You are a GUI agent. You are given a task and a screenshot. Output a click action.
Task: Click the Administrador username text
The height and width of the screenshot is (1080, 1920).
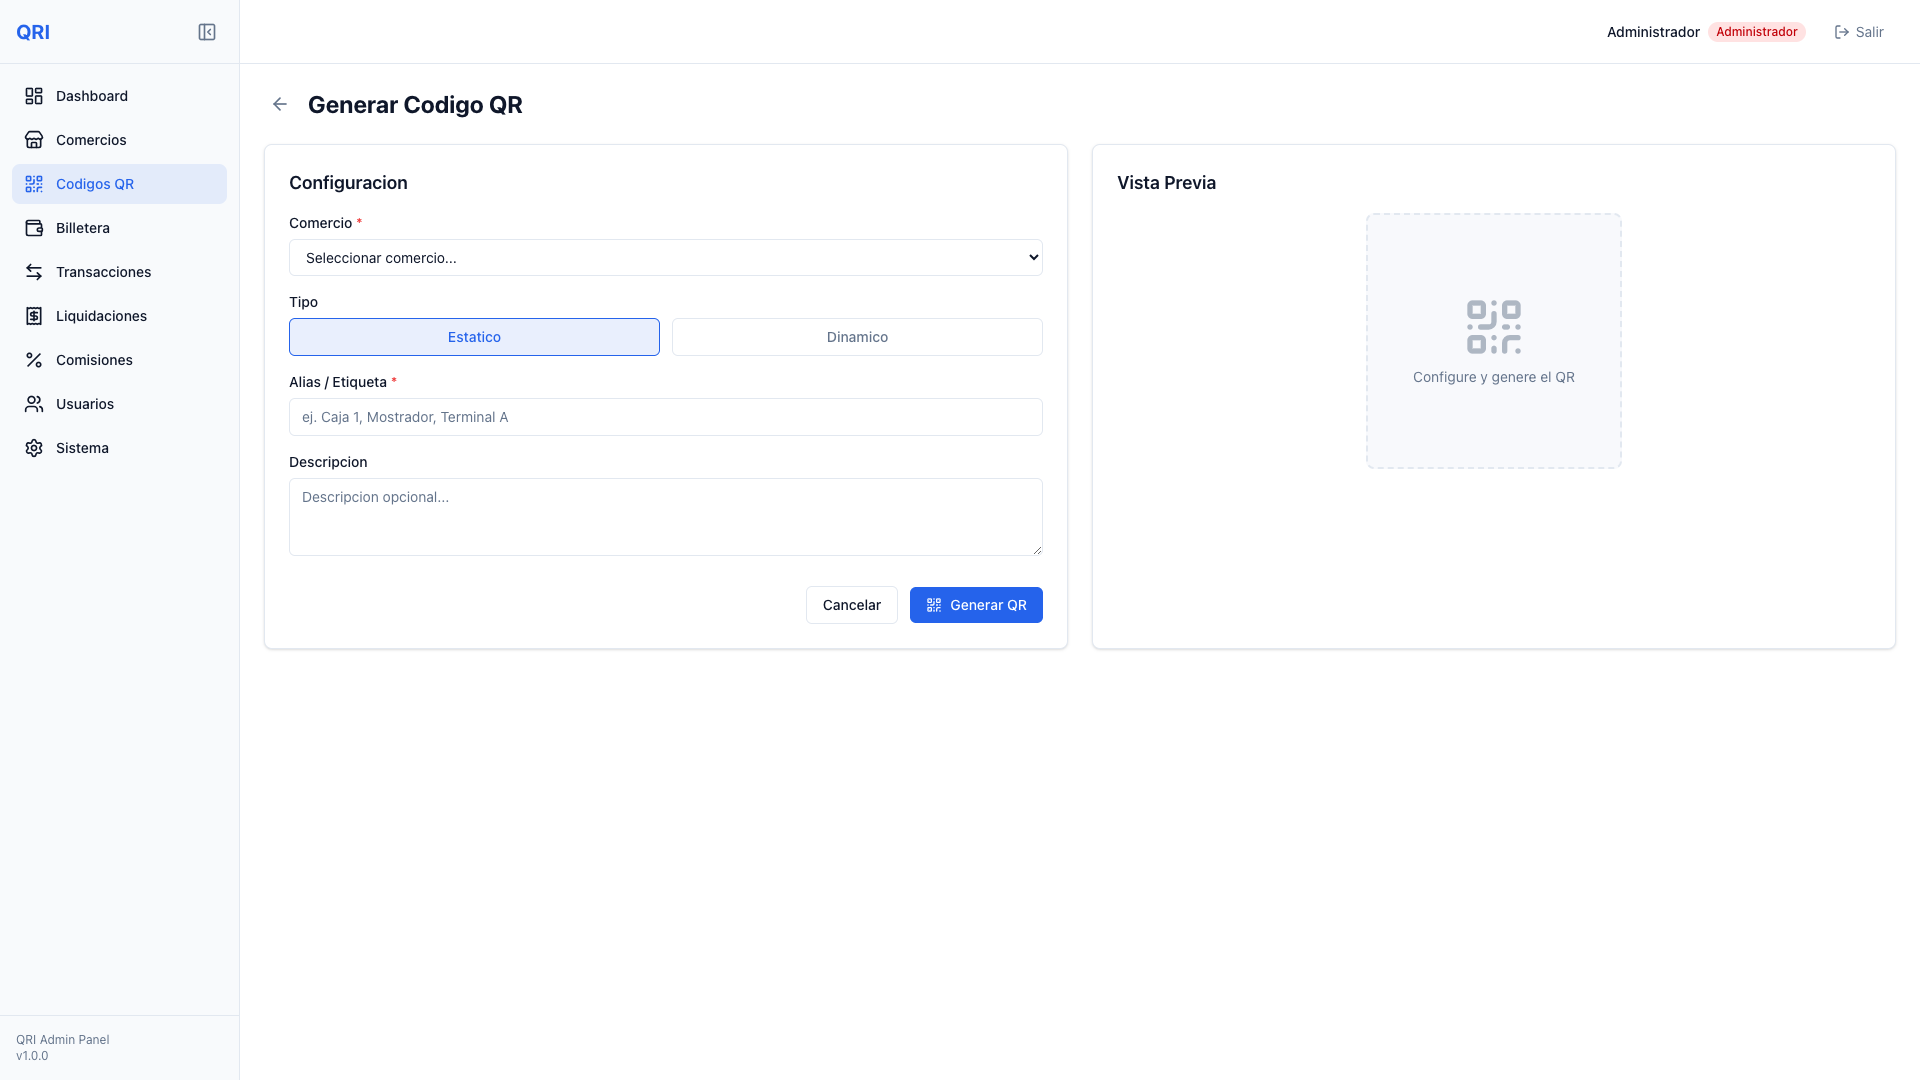tap(1653, 32)
